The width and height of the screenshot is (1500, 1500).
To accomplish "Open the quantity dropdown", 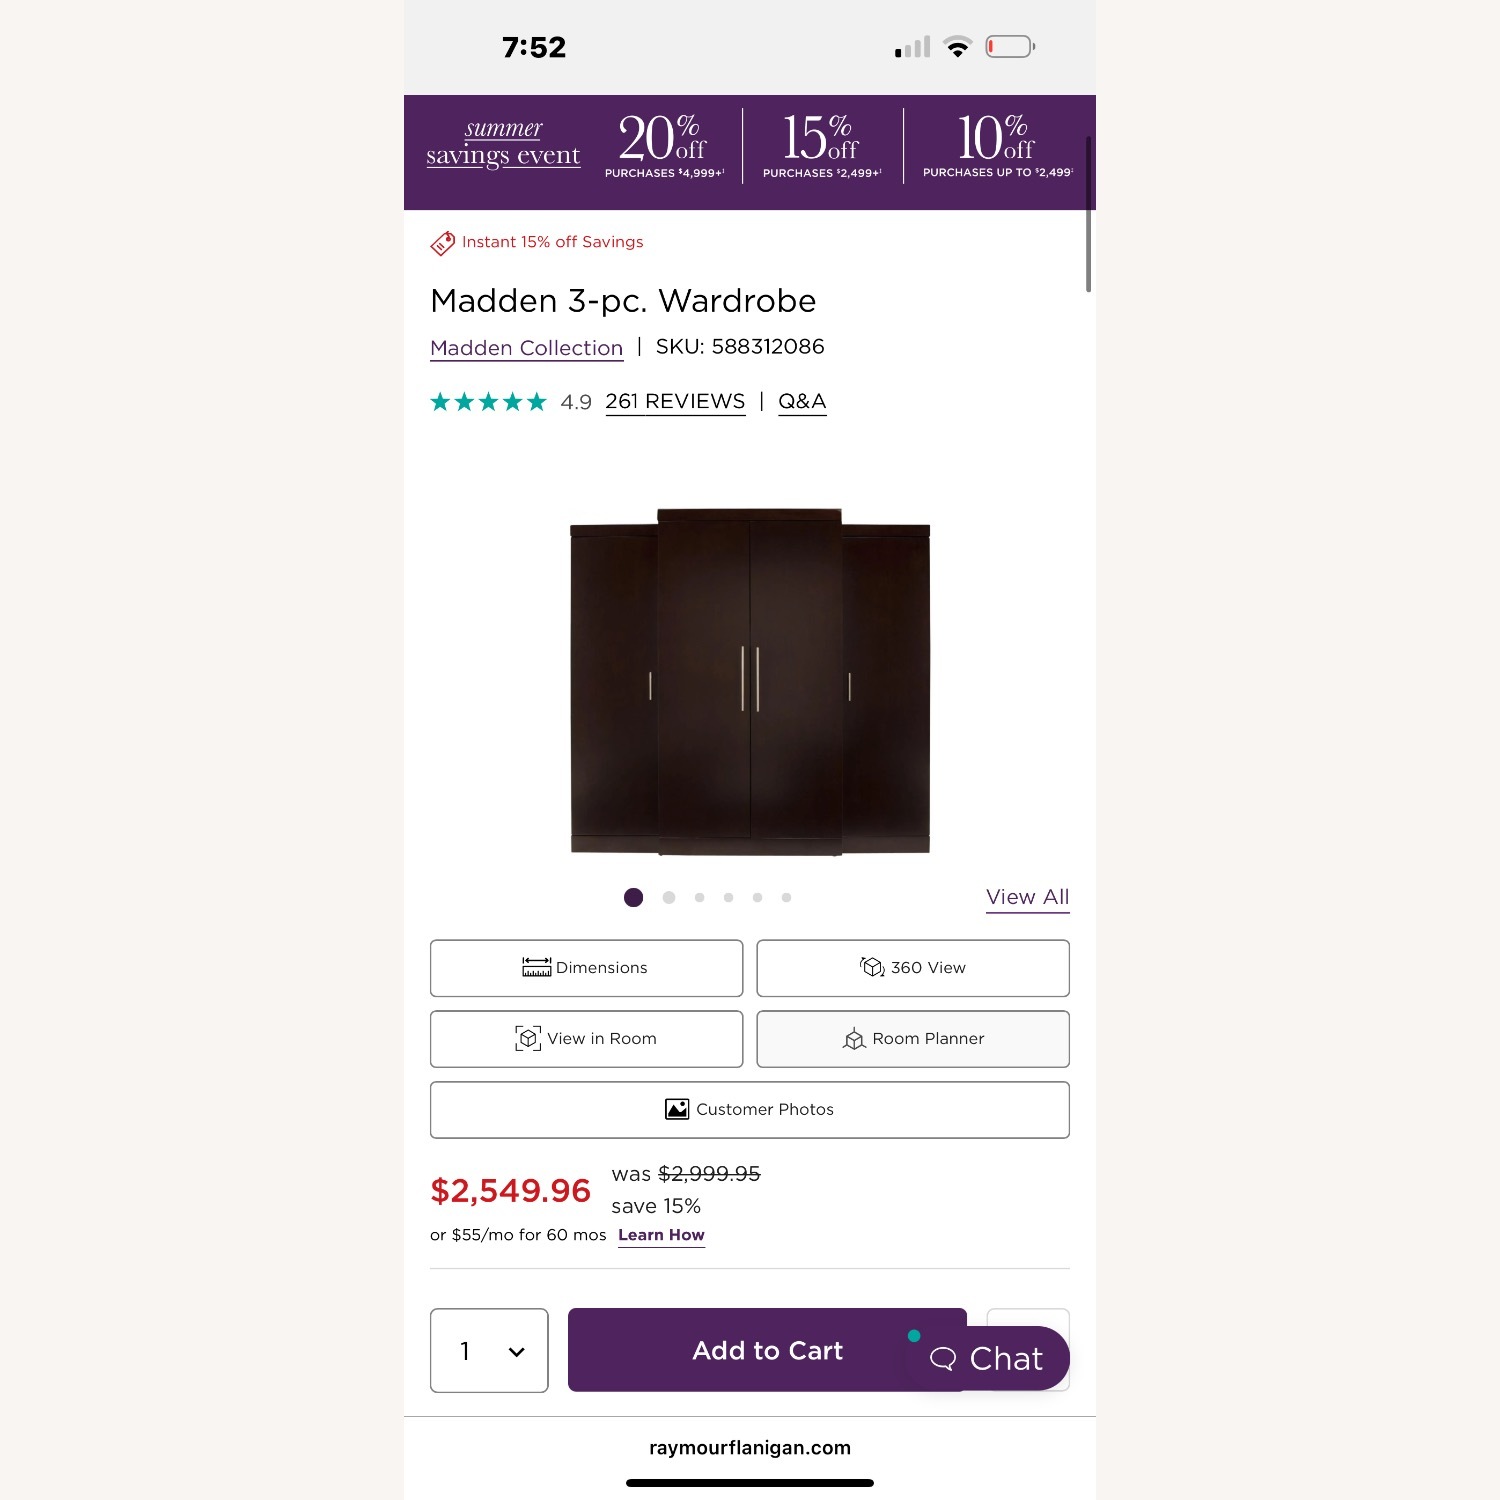I will (489, 1351).
